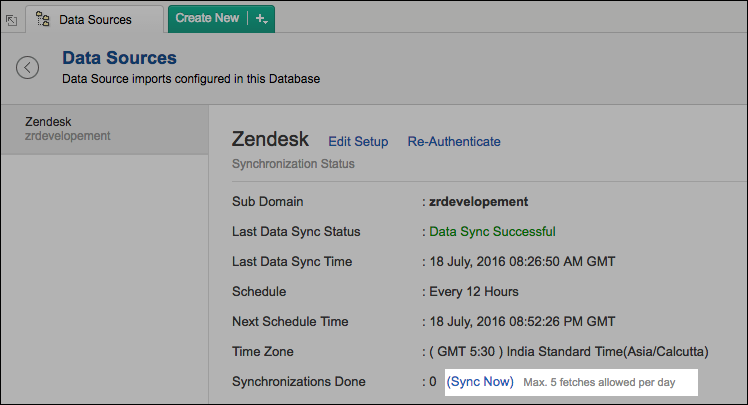The width and height of the screenshot is (748, 405).
Task: Go back using the circled arrow icon
Action: (28, 67)
